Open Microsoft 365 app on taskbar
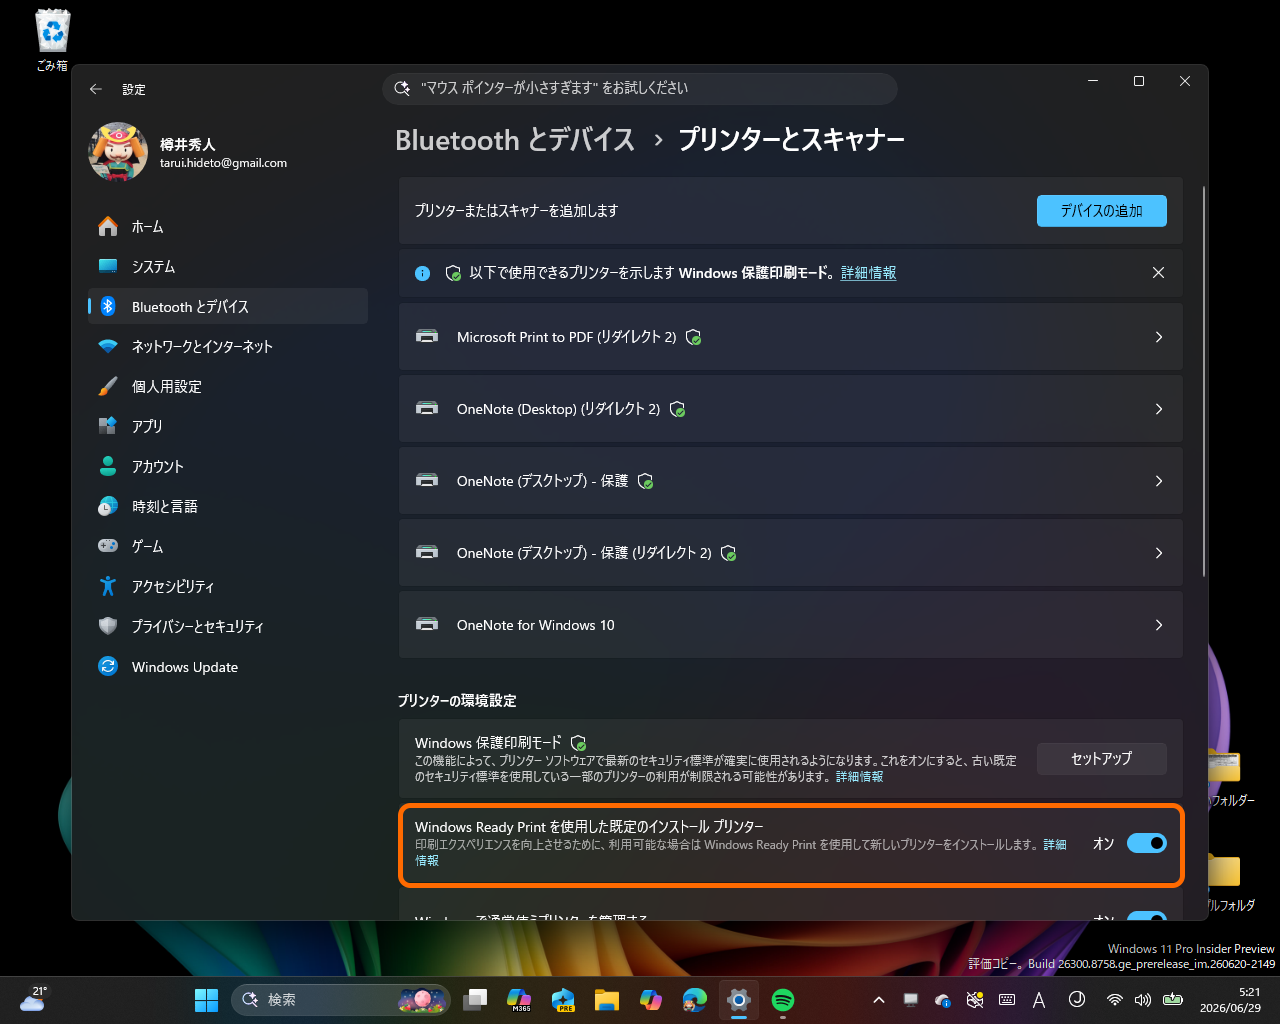Screen dimensions: 1280x1024 click(519, 1000)
